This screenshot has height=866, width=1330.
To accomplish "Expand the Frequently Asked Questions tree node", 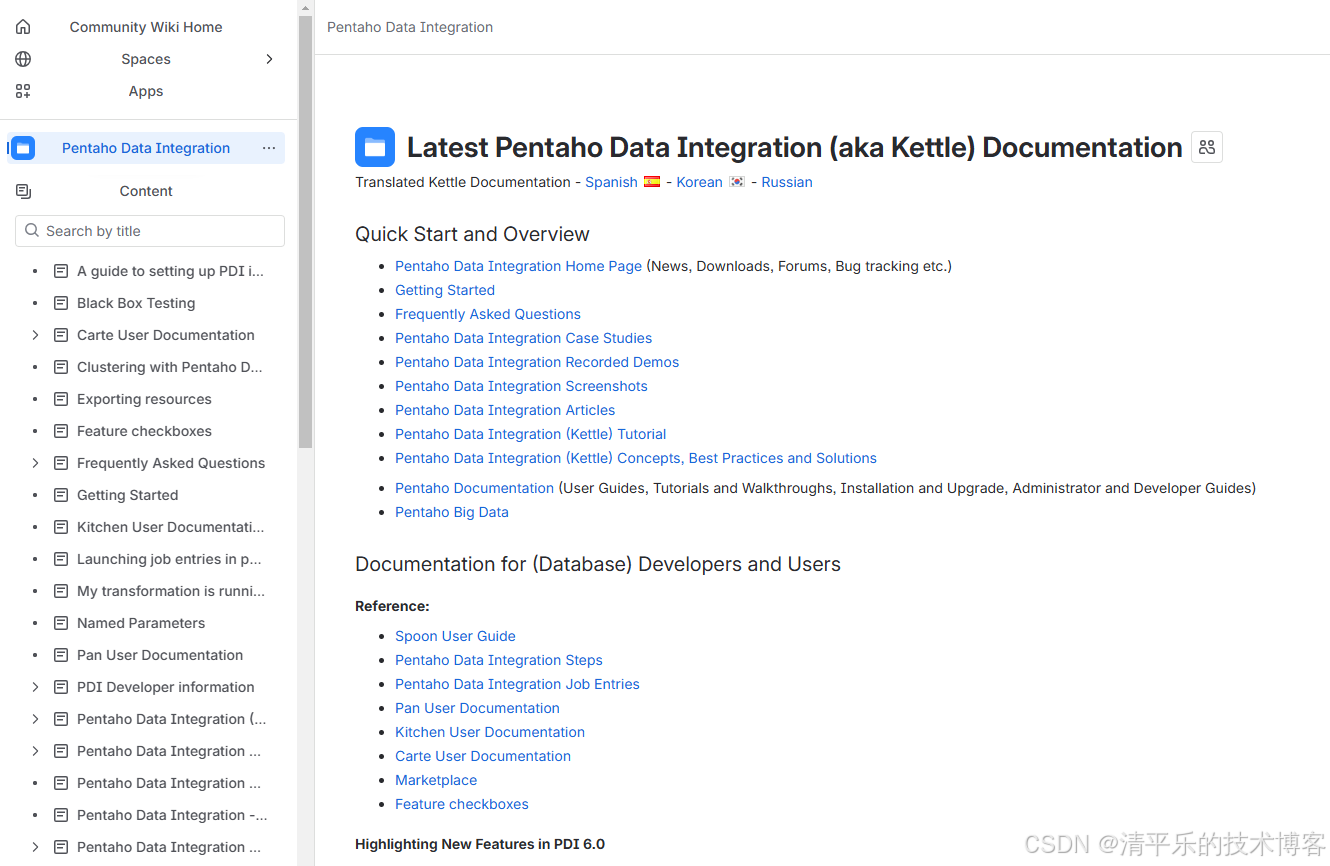I will point(35,463).
